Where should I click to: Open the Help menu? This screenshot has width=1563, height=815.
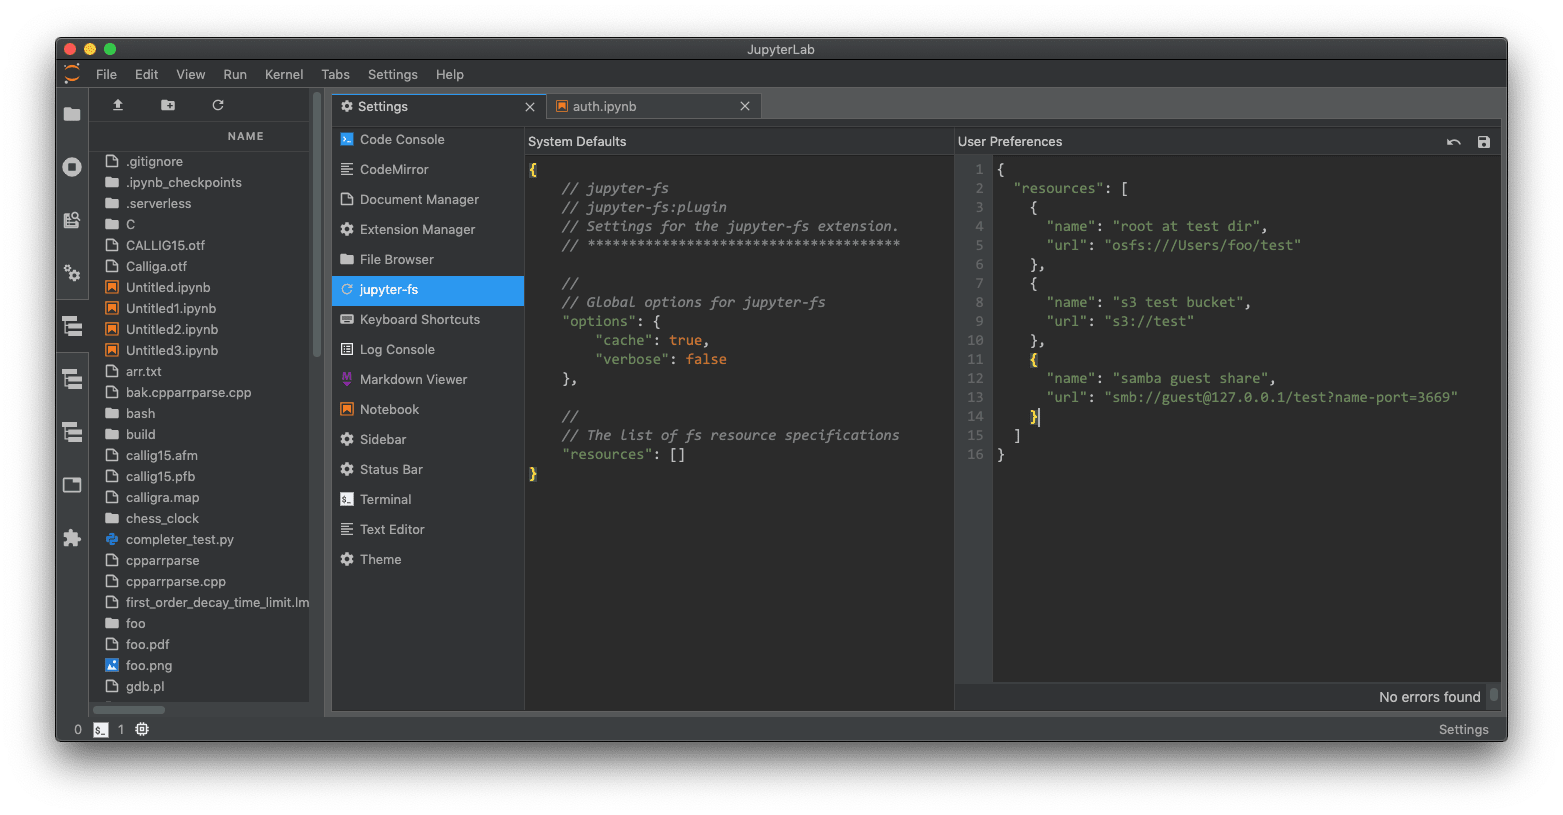click(450, 74)
